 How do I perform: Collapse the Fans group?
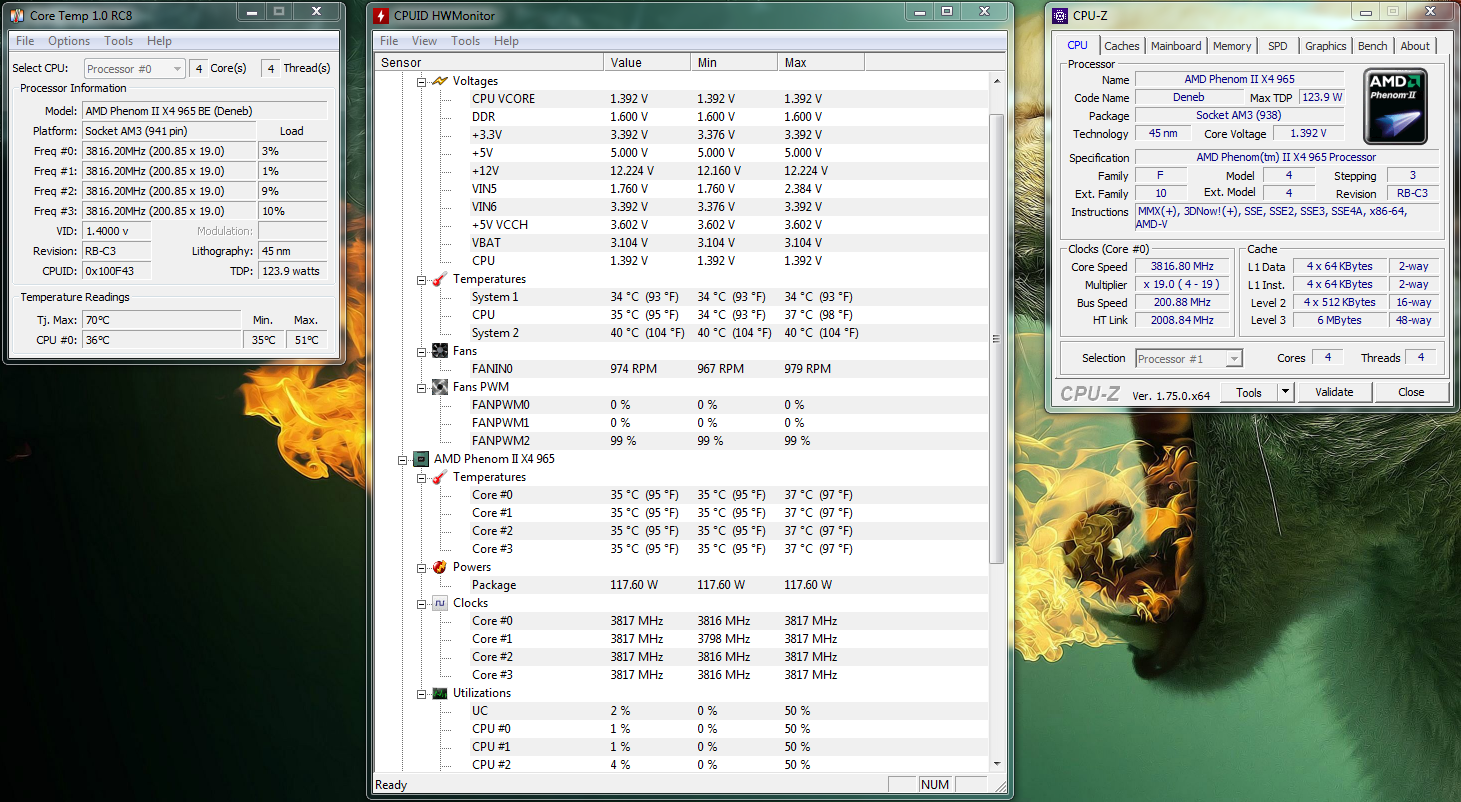pyautogui.click(x=421, y=351)
